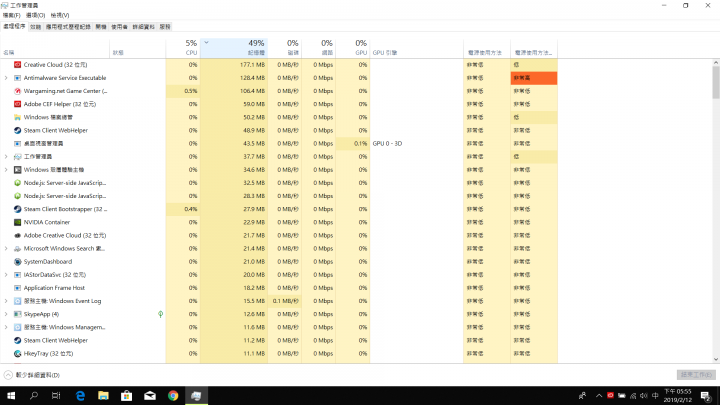Click the Microsoft Windows Search process icon
The height and width of the screenshot is (405, 720).
point(17,248)
